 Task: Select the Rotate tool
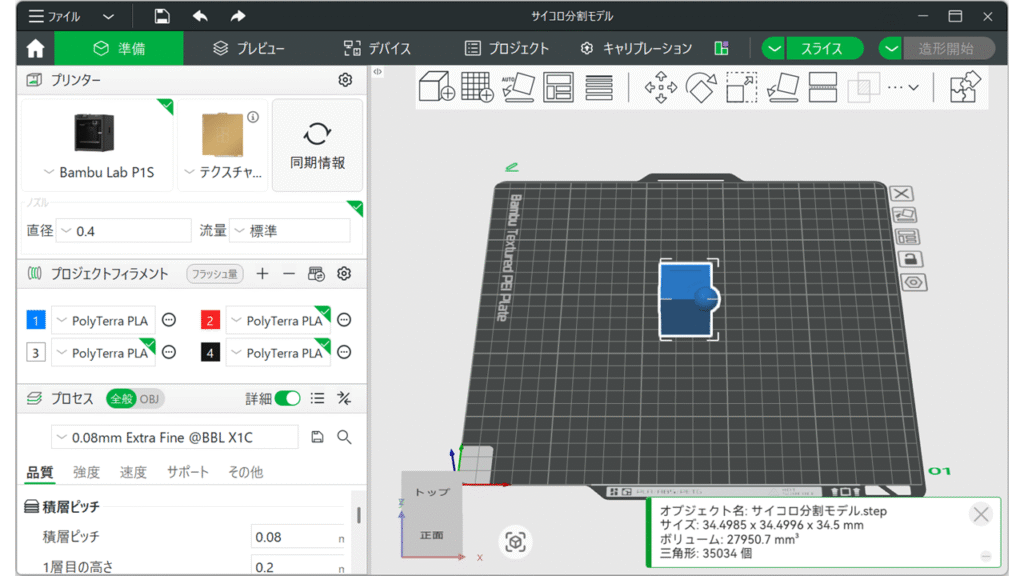[701, 87]
